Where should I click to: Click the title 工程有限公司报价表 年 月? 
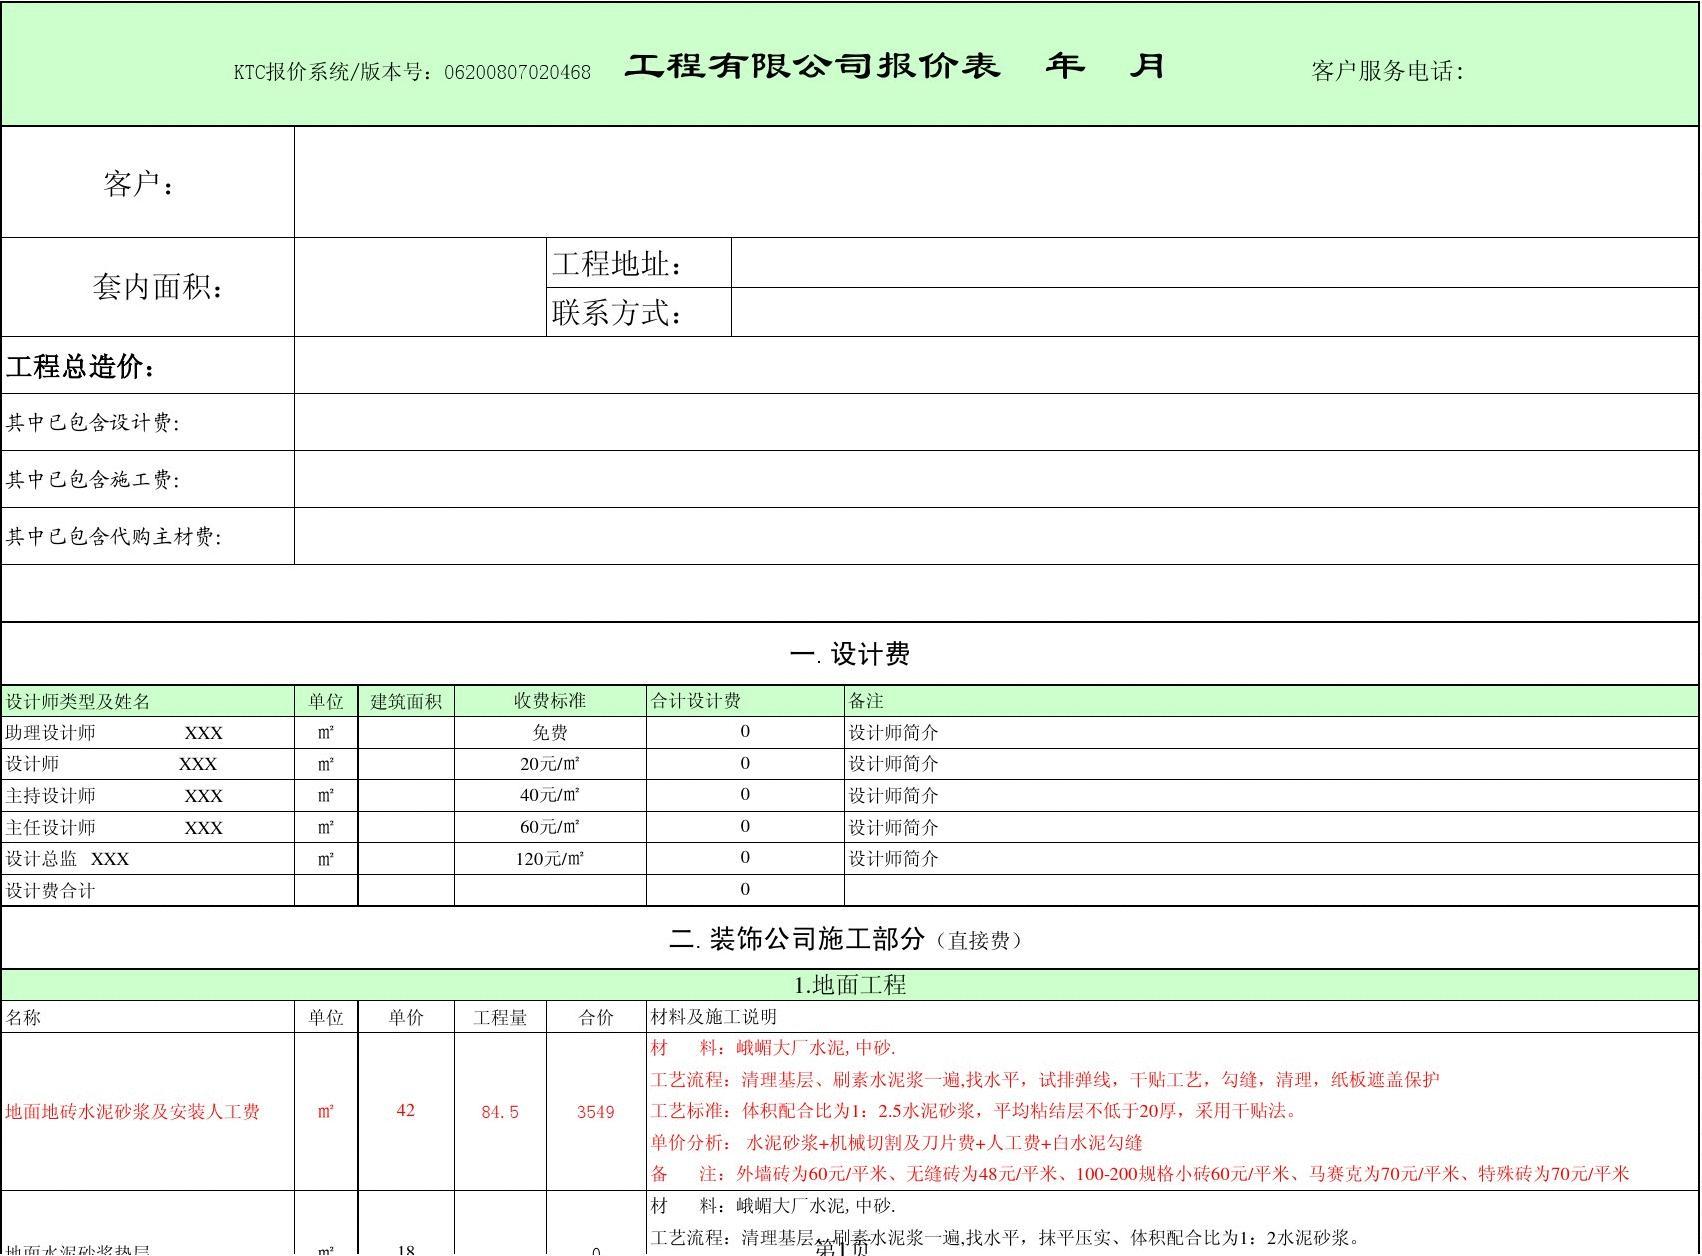coord(895,66)
